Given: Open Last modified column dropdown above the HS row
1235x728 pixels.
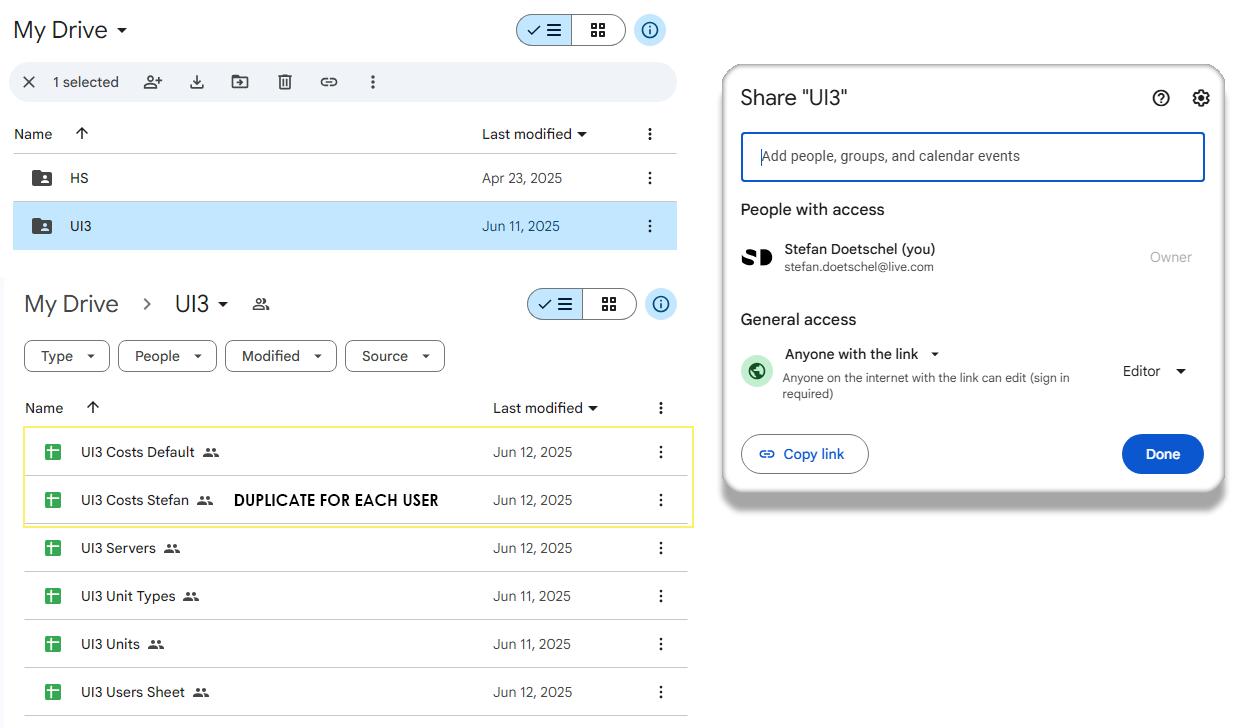Looking at the screenshot, I should click(534, 134).
